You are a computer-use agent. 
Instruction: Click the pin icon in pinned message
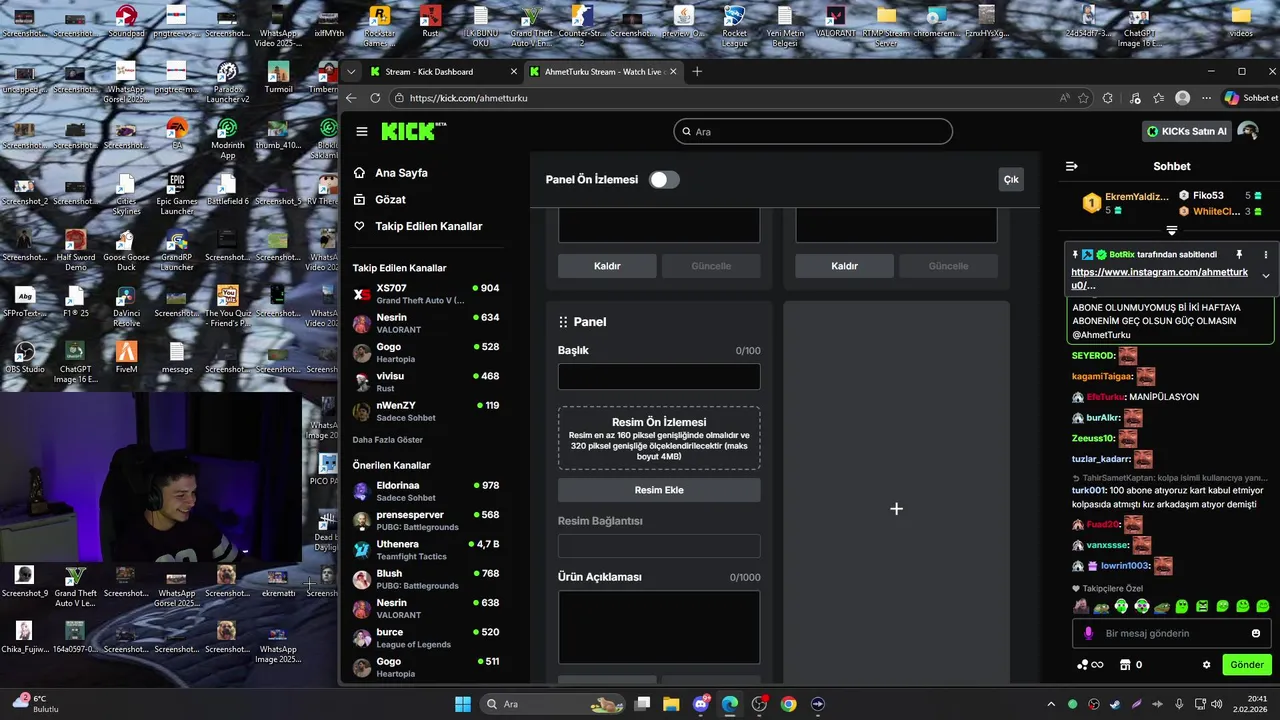[x=1239, y=254]
